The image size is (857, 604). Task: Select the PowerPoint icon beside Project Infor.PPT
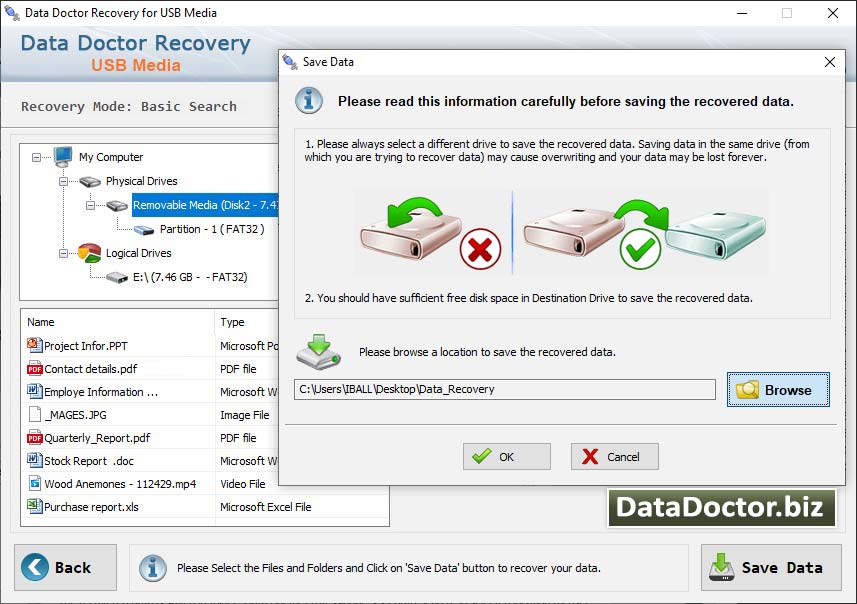[x=33, y=345]
